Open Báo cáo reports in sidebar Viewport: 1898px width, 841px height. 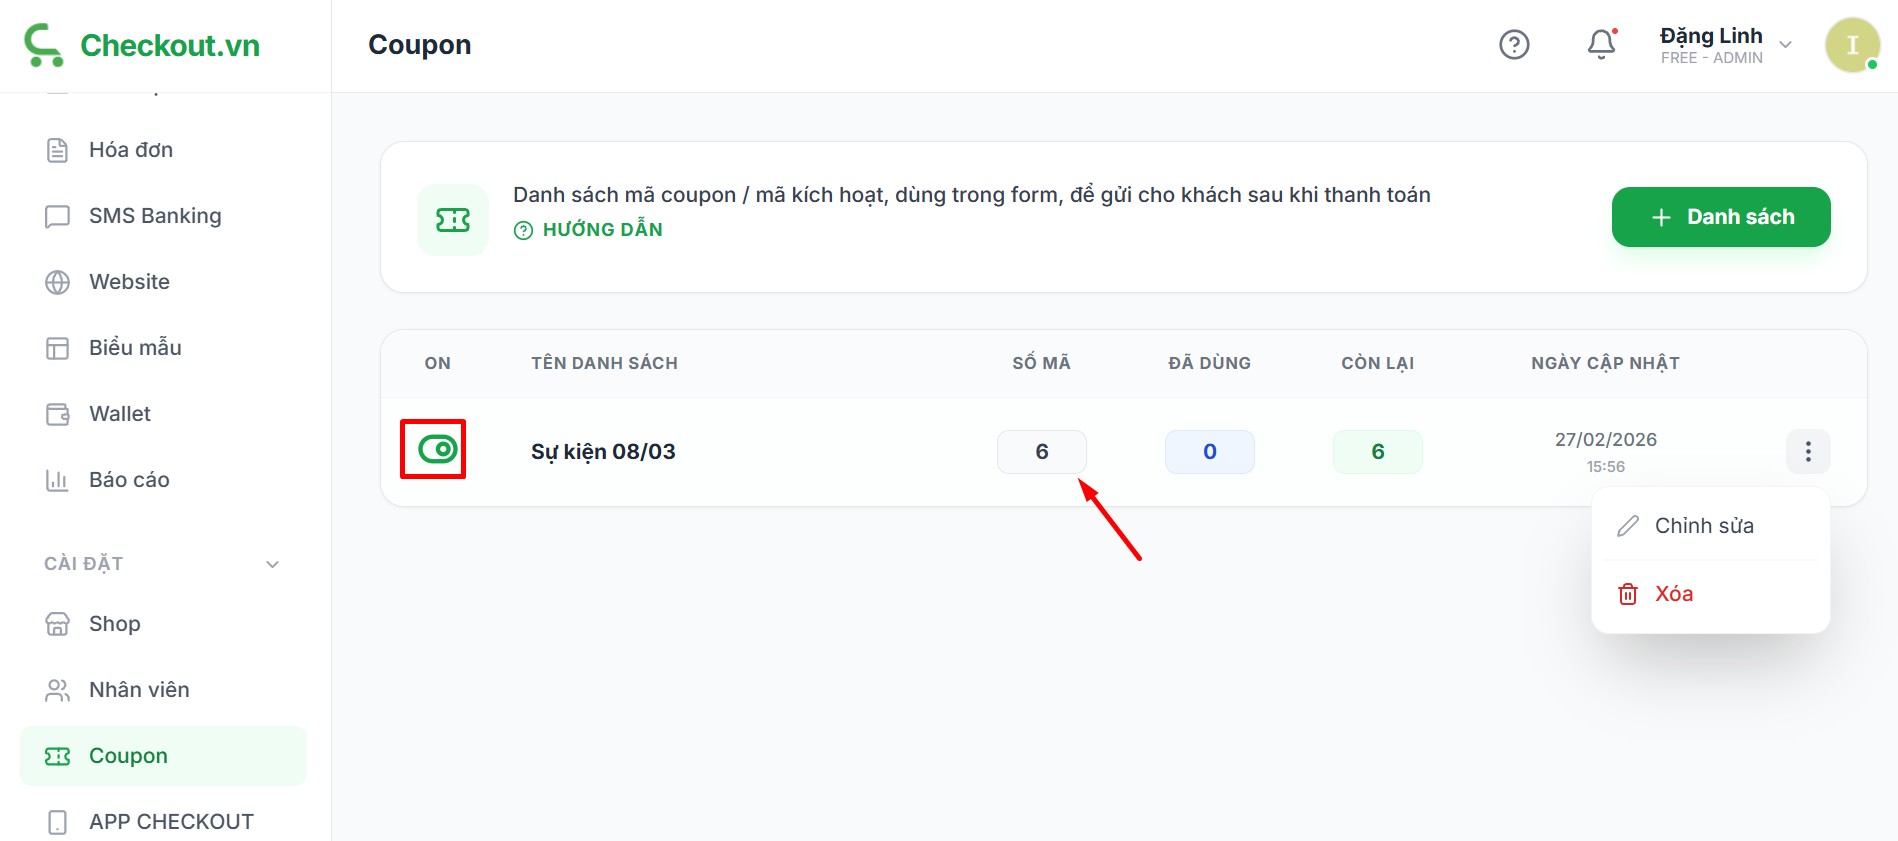point(128,480)
